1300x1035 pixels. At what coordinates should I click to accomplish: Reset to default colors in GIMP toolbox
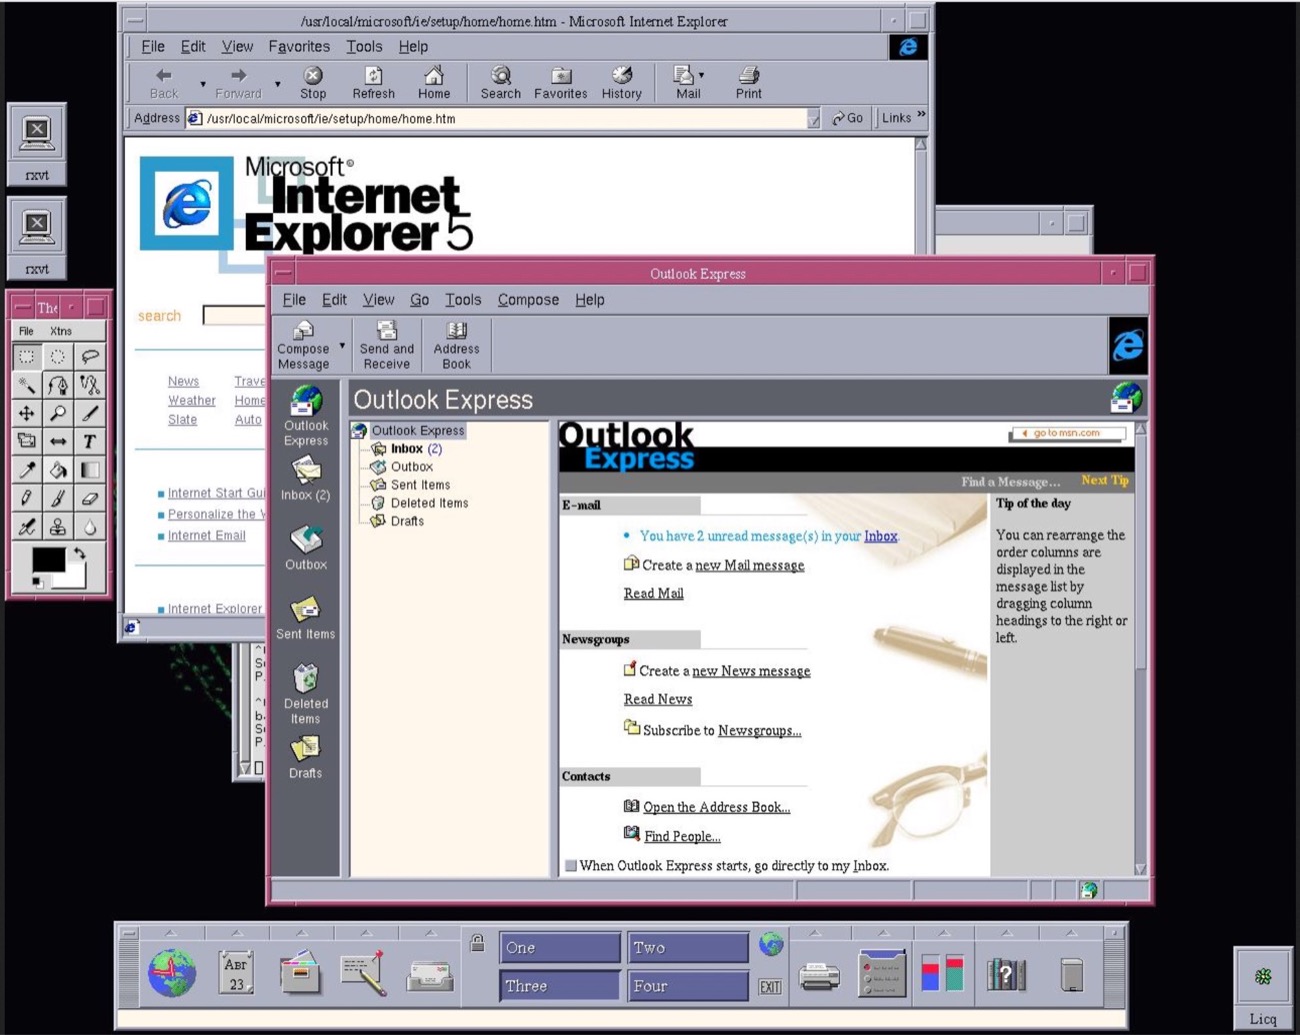coord(38,583)
